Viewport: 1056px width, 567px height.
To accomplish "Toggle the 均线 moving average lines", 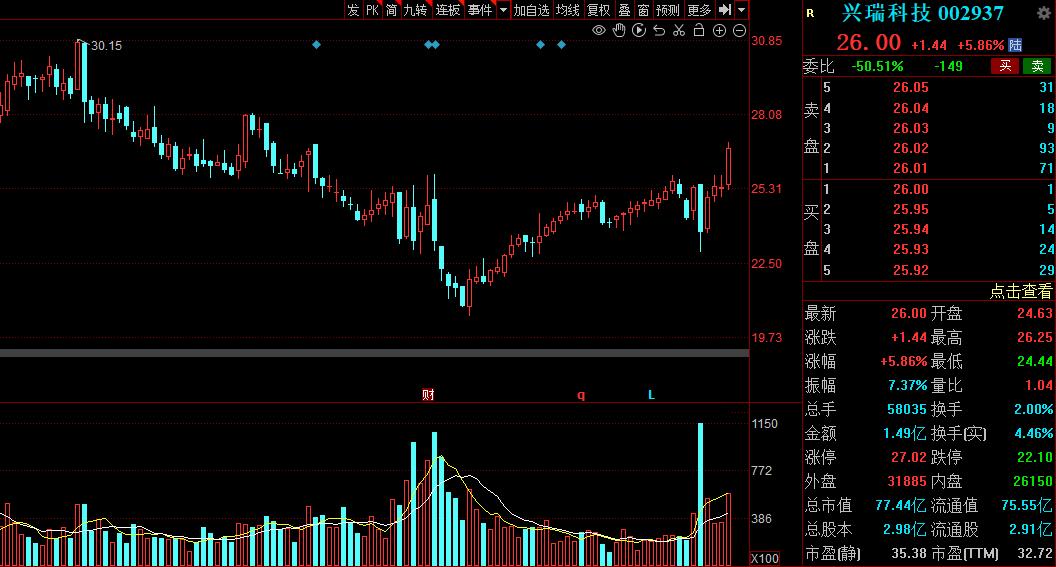I will [x=568, y=9].
